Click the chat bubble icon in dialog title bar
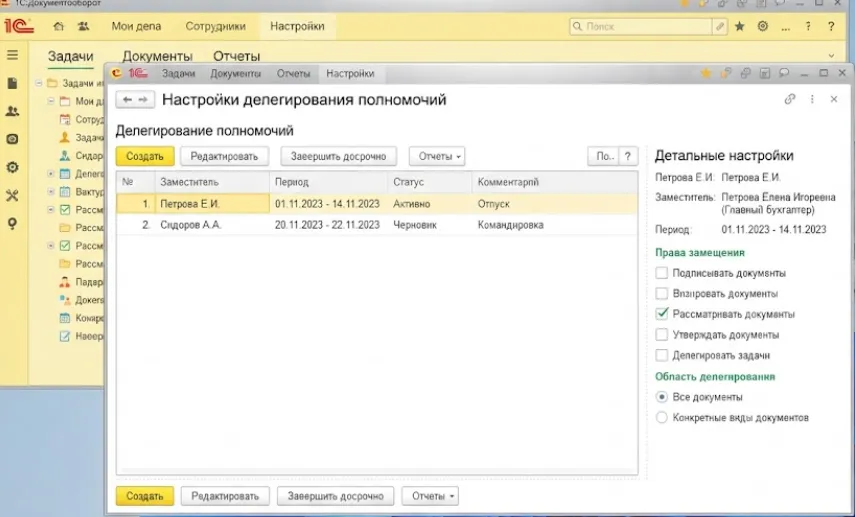 click(784, 73)
